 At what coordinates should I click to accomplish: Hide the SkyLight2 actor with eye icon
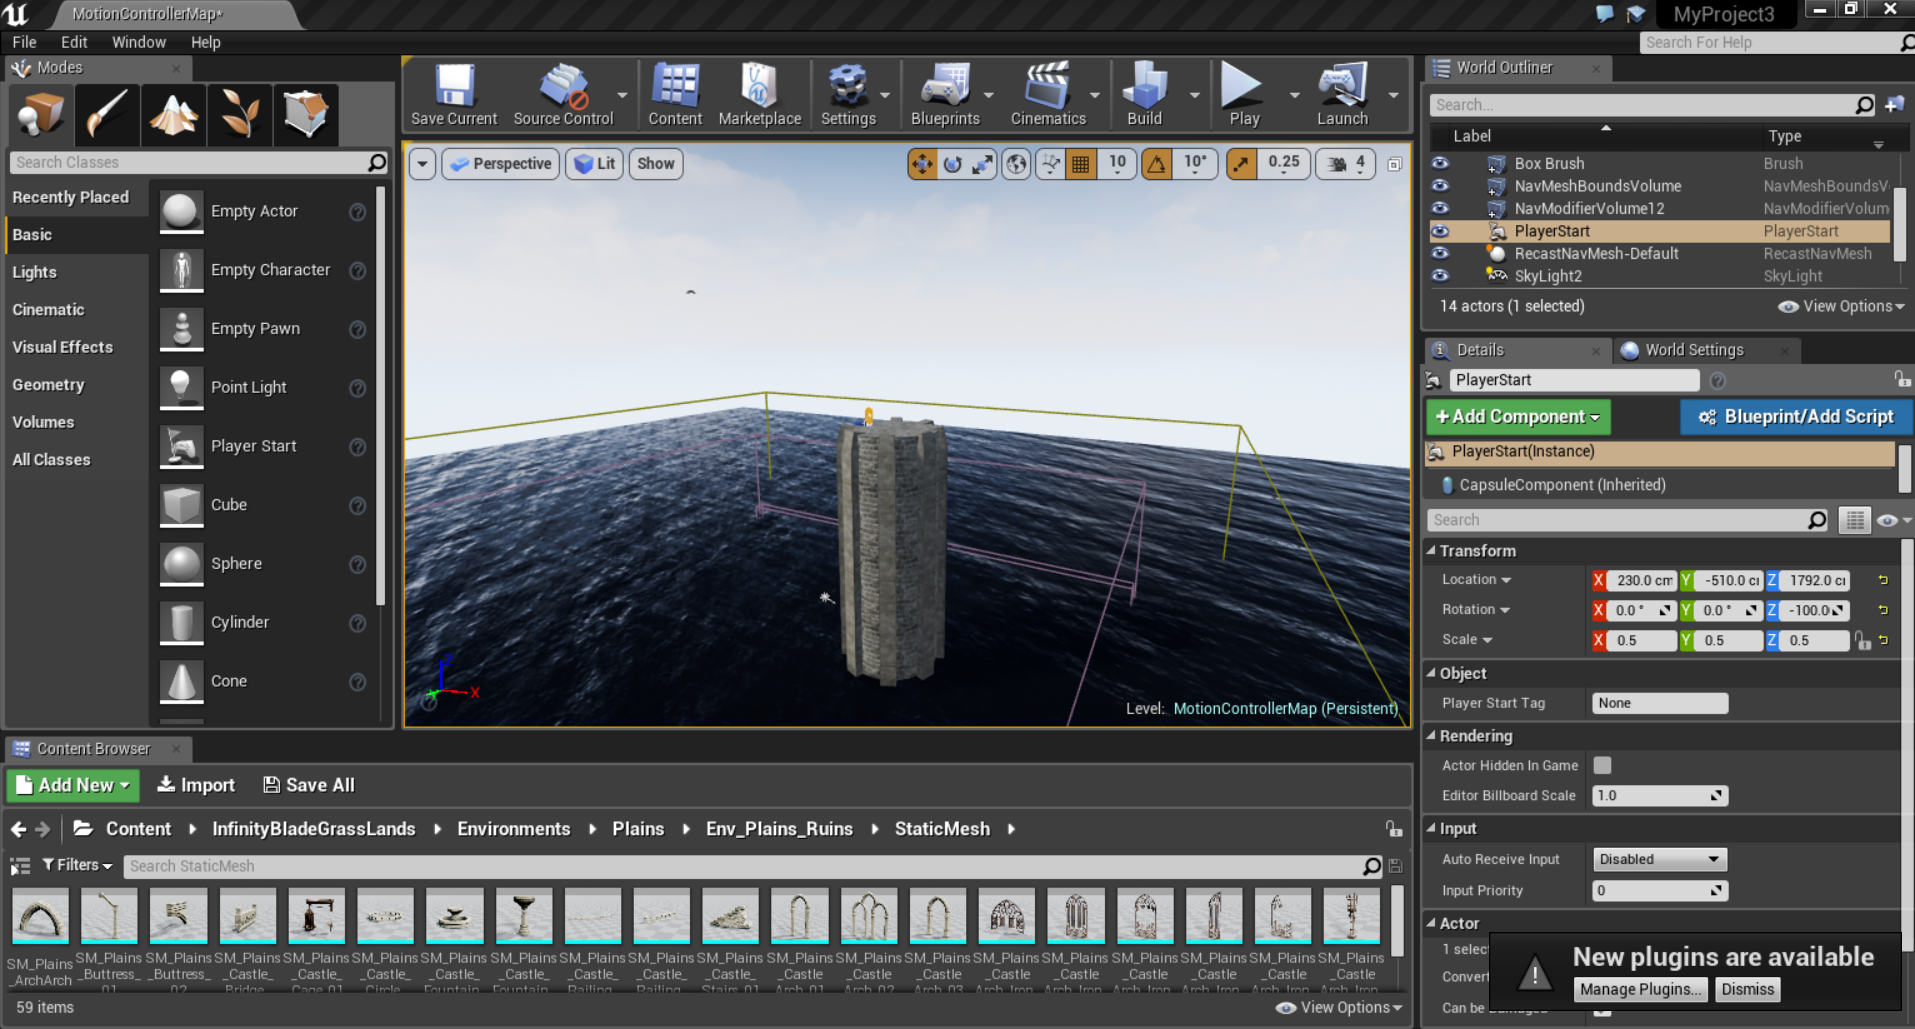[1440, 276]
